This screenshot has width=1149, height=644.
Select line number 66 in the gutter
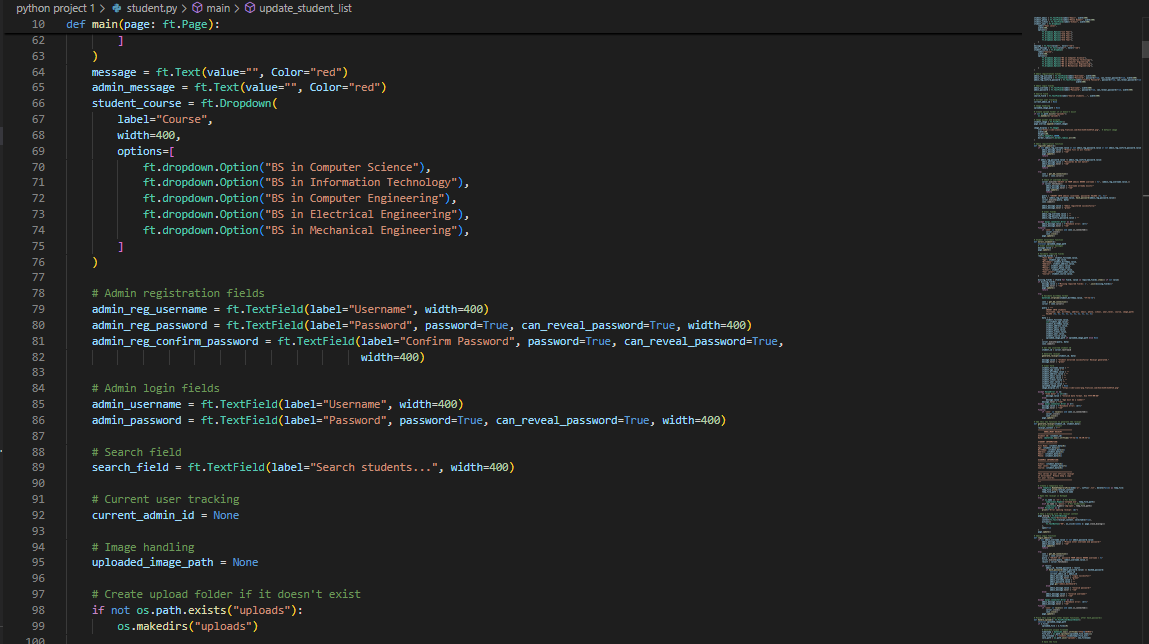pyautogui.click(x=38, y=103)
